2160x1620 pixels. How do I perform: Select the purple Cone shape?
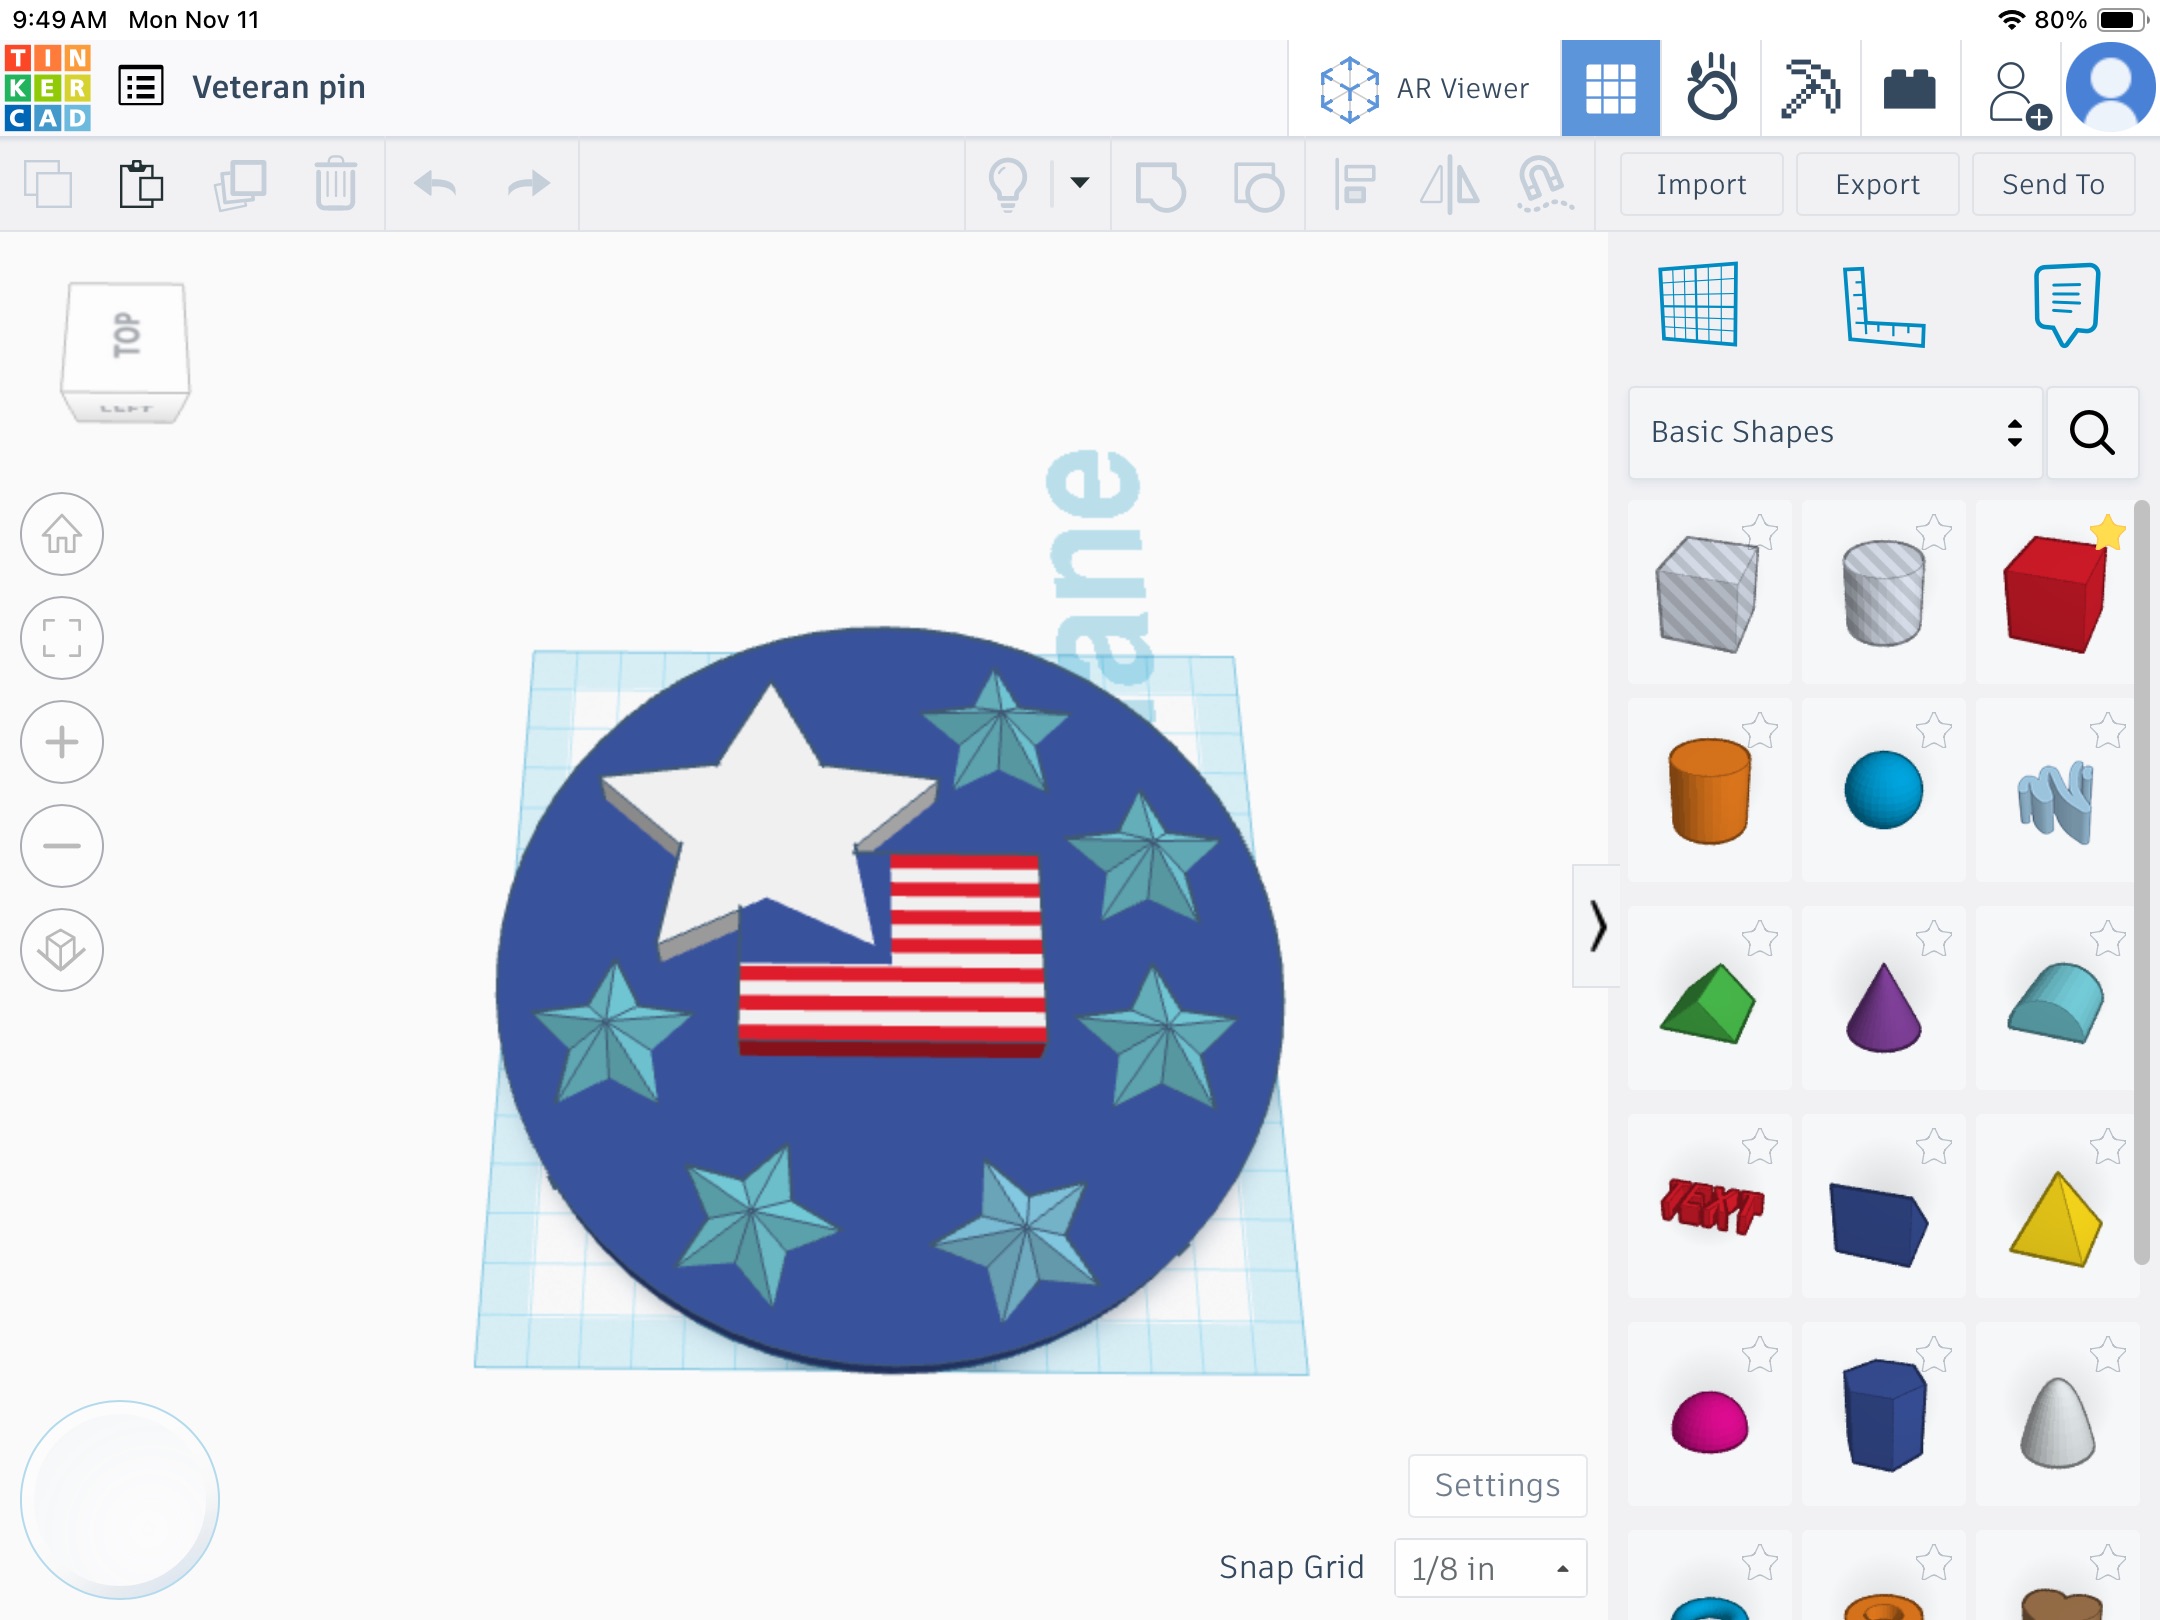coord(1883,1006)
